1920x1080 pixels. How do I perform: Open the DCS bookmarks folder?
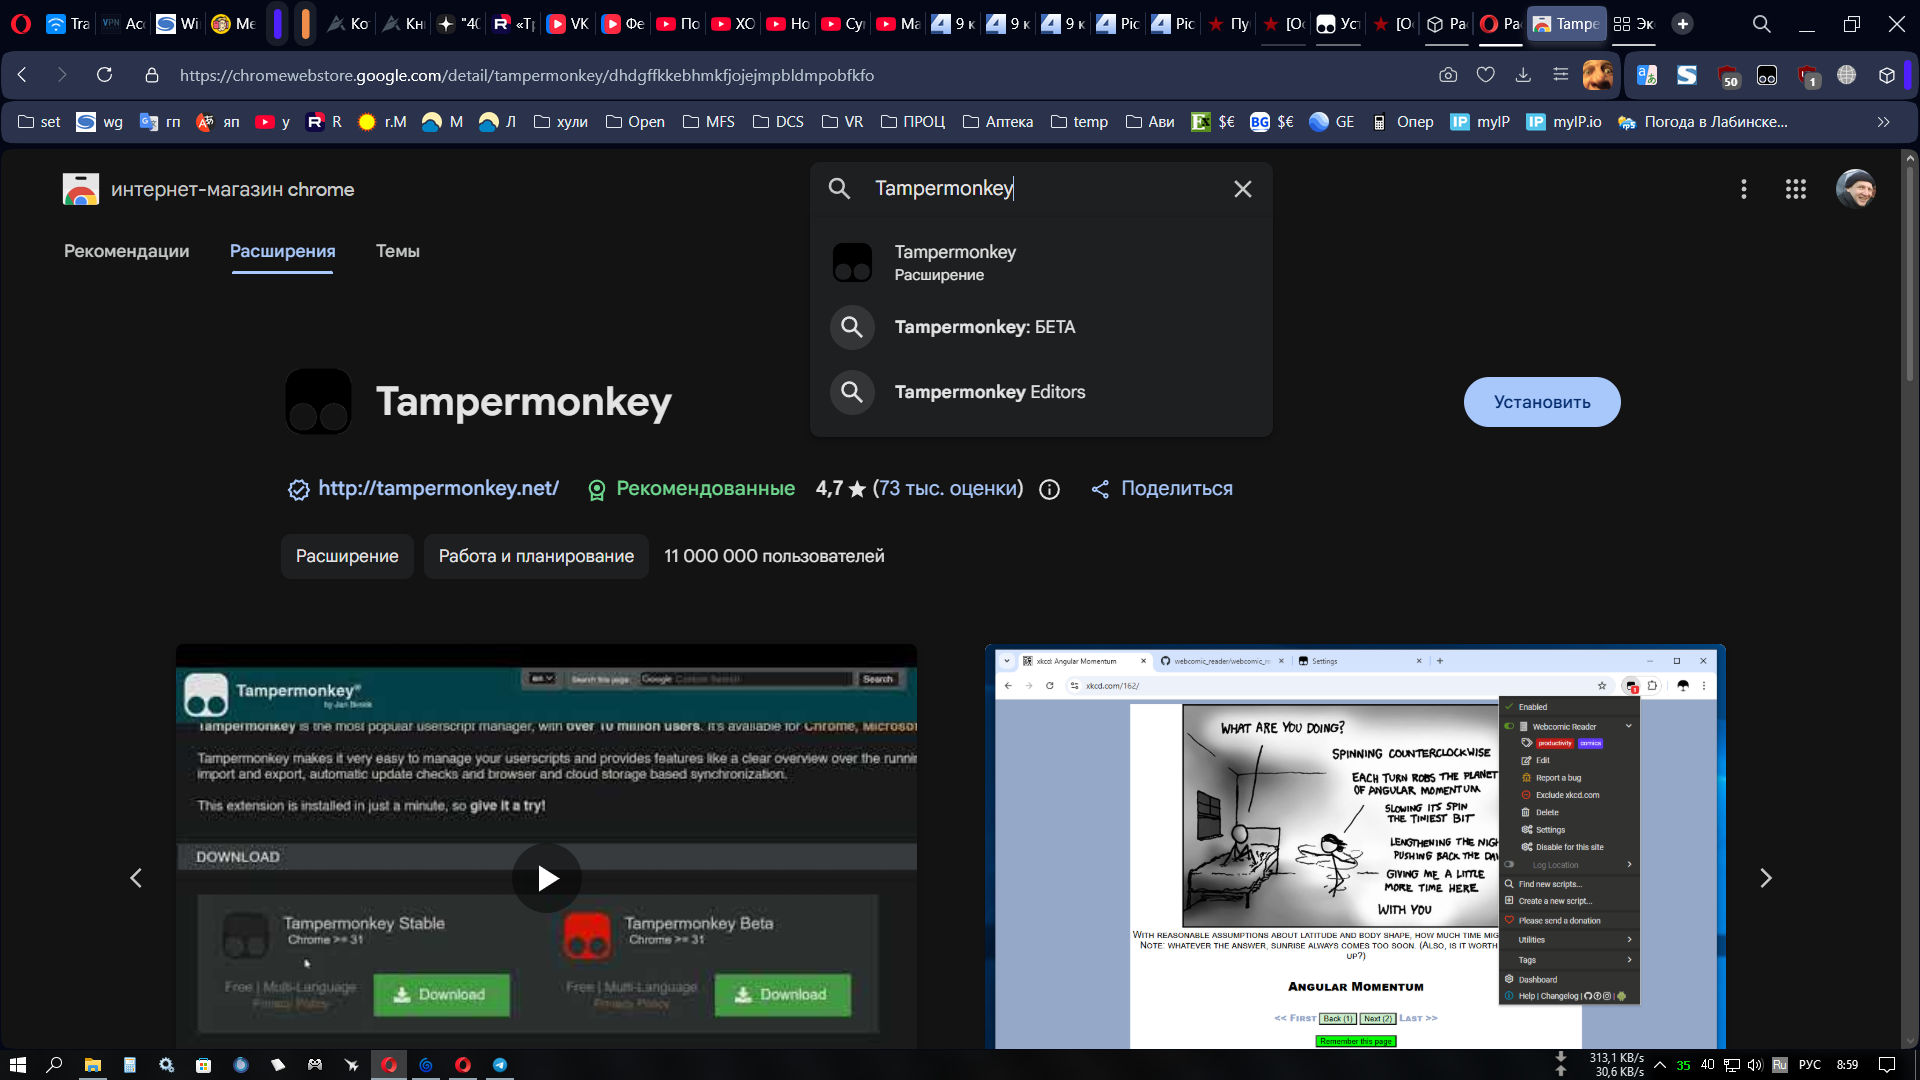click(778, 122)
